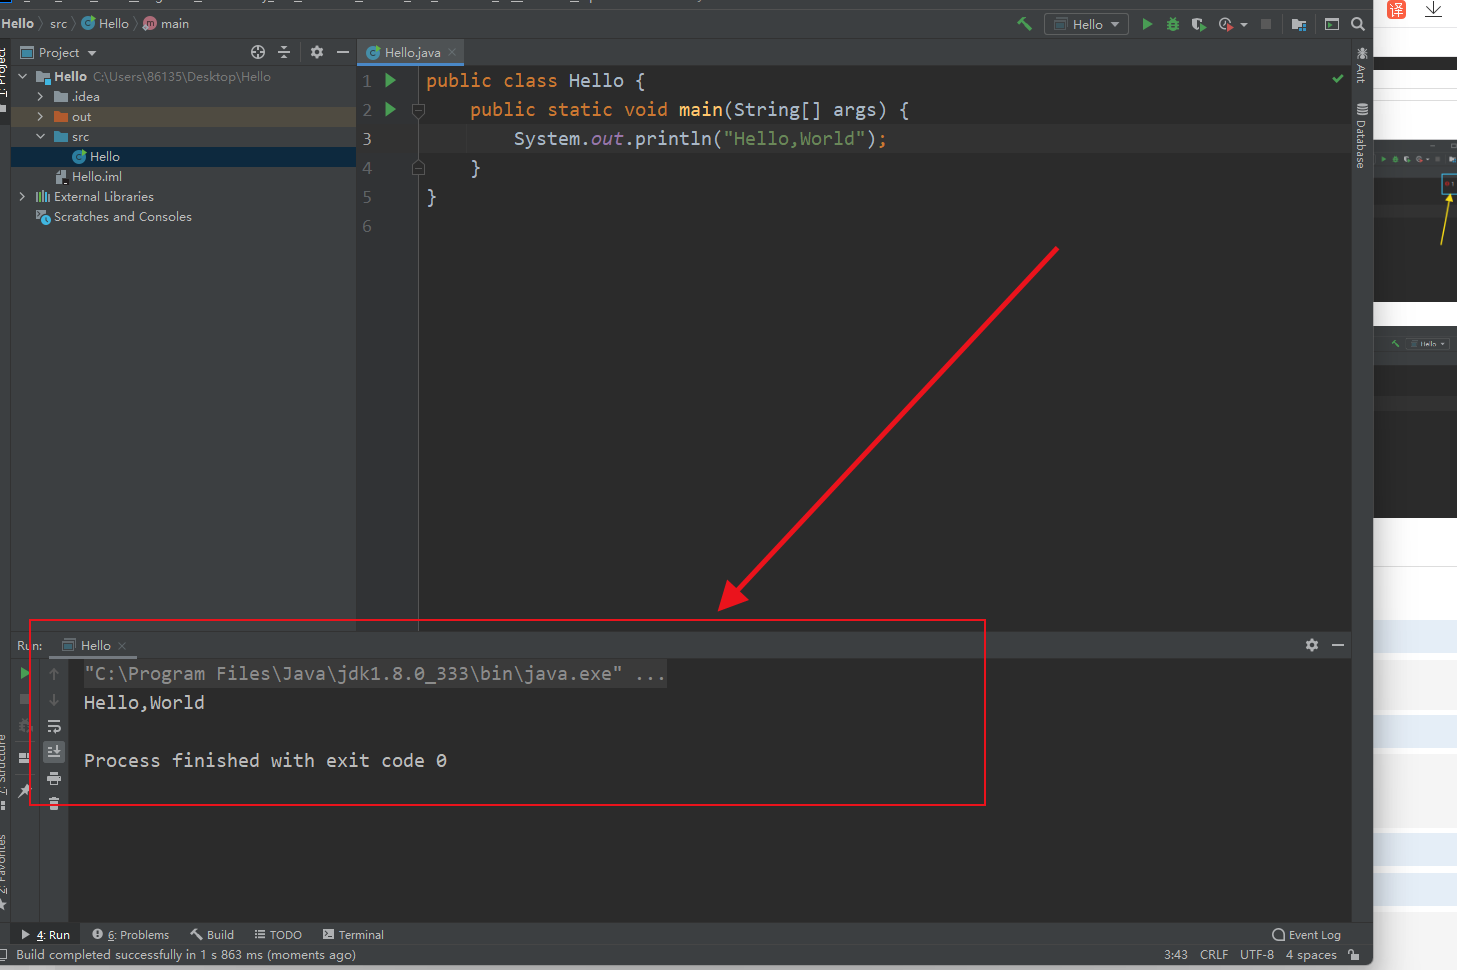The height and width of the screenshot is (970, 1457).
Task: Clear all console output with trash icon
Action: 54,804
